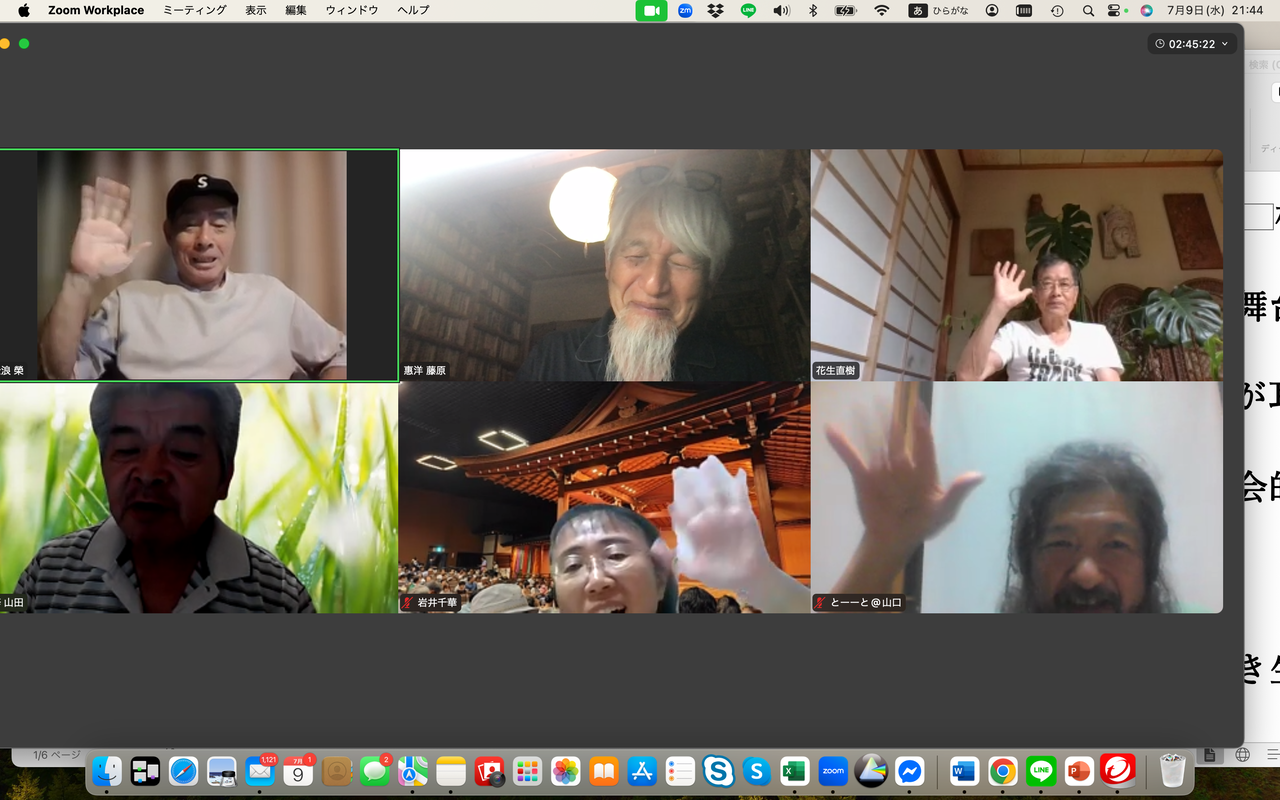Open Skype from the Dock
The height and width of the screenshot is (800, 1280).
point(718,771)
